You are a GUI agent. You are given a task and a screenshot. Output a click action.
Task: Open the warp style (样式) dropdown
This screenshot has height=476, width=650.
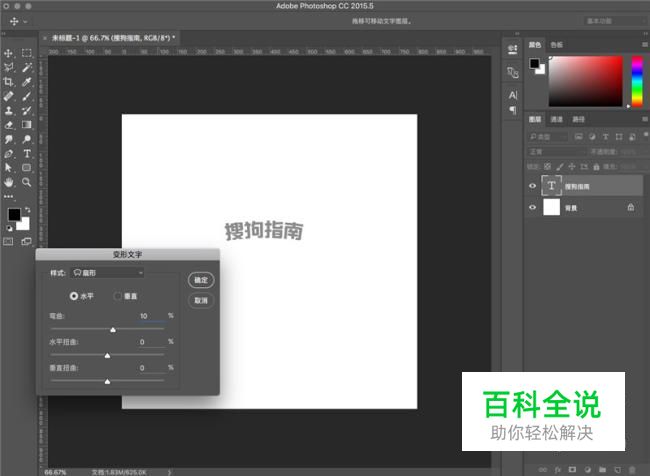click(x=107, y=272)
